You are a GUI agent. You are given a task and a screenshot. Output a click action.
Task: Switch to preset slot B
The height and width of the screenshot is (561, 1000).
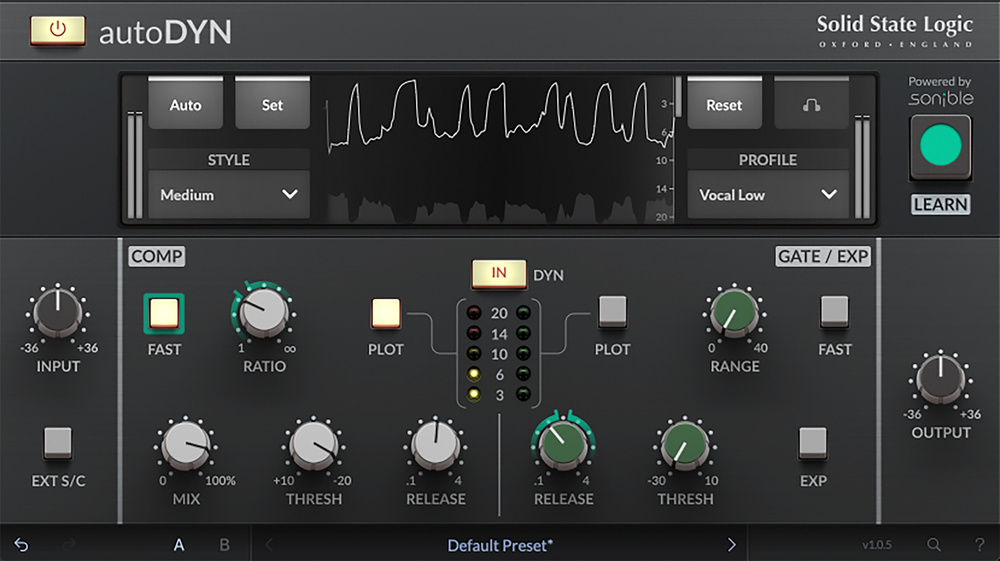[x=224, y=545]
